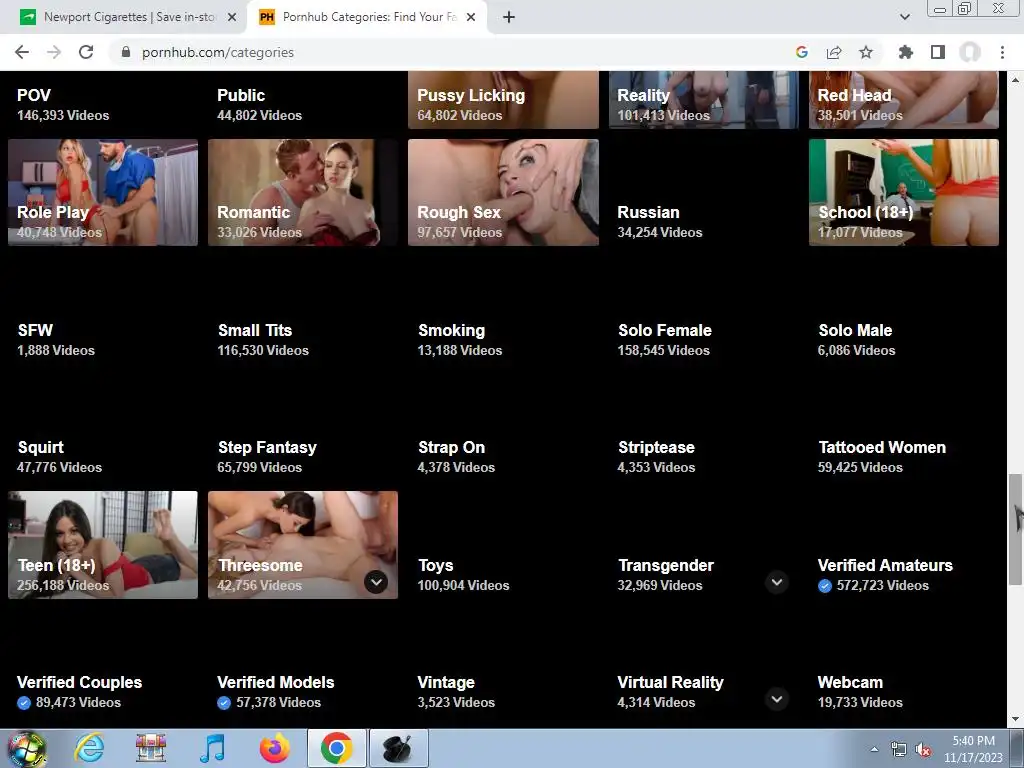
Task: Open the Vintage category
Action: (x=446, y=682)
